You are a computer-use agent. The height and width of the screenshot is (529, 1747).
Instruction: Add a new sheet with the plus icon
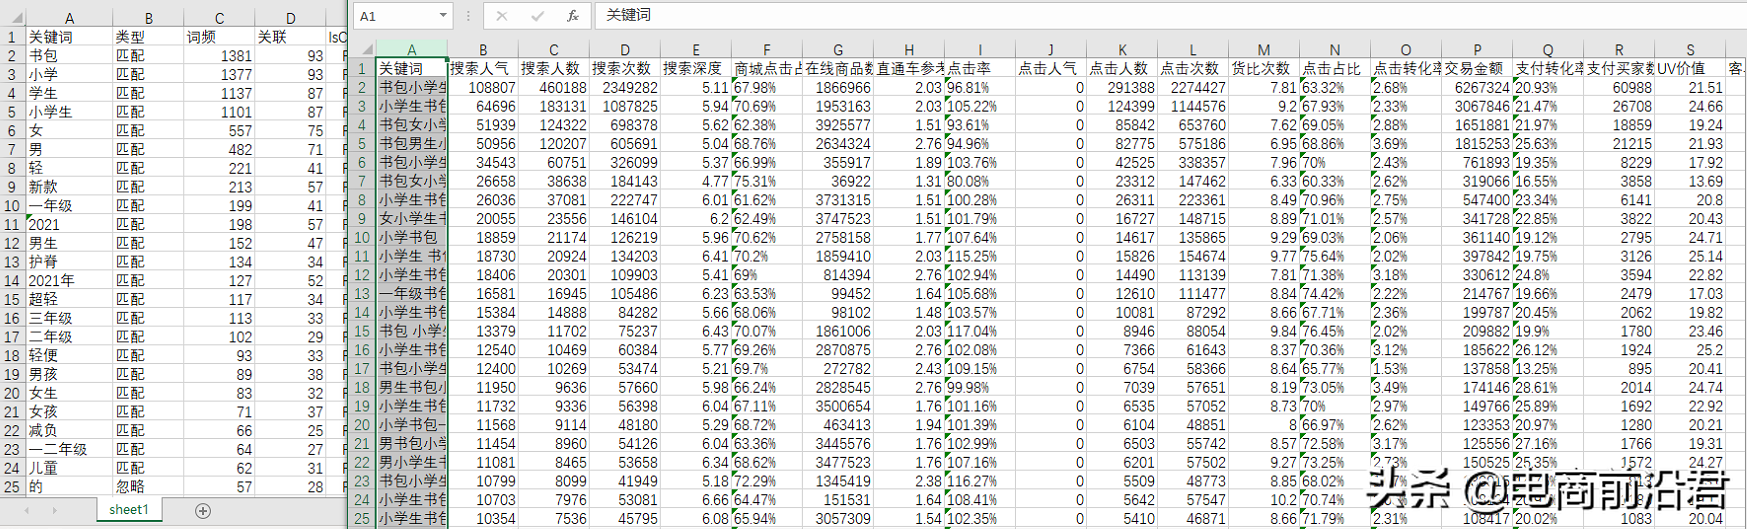(203, 511)
